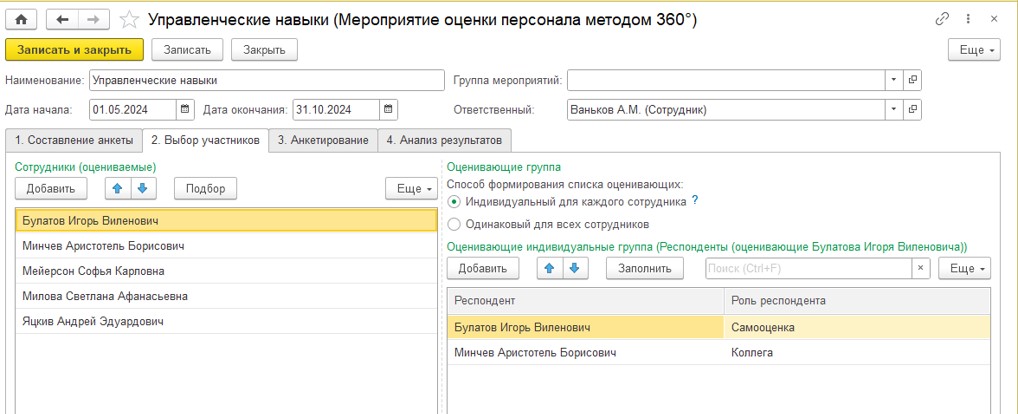Click the Закрыть button

pos(264,50)
